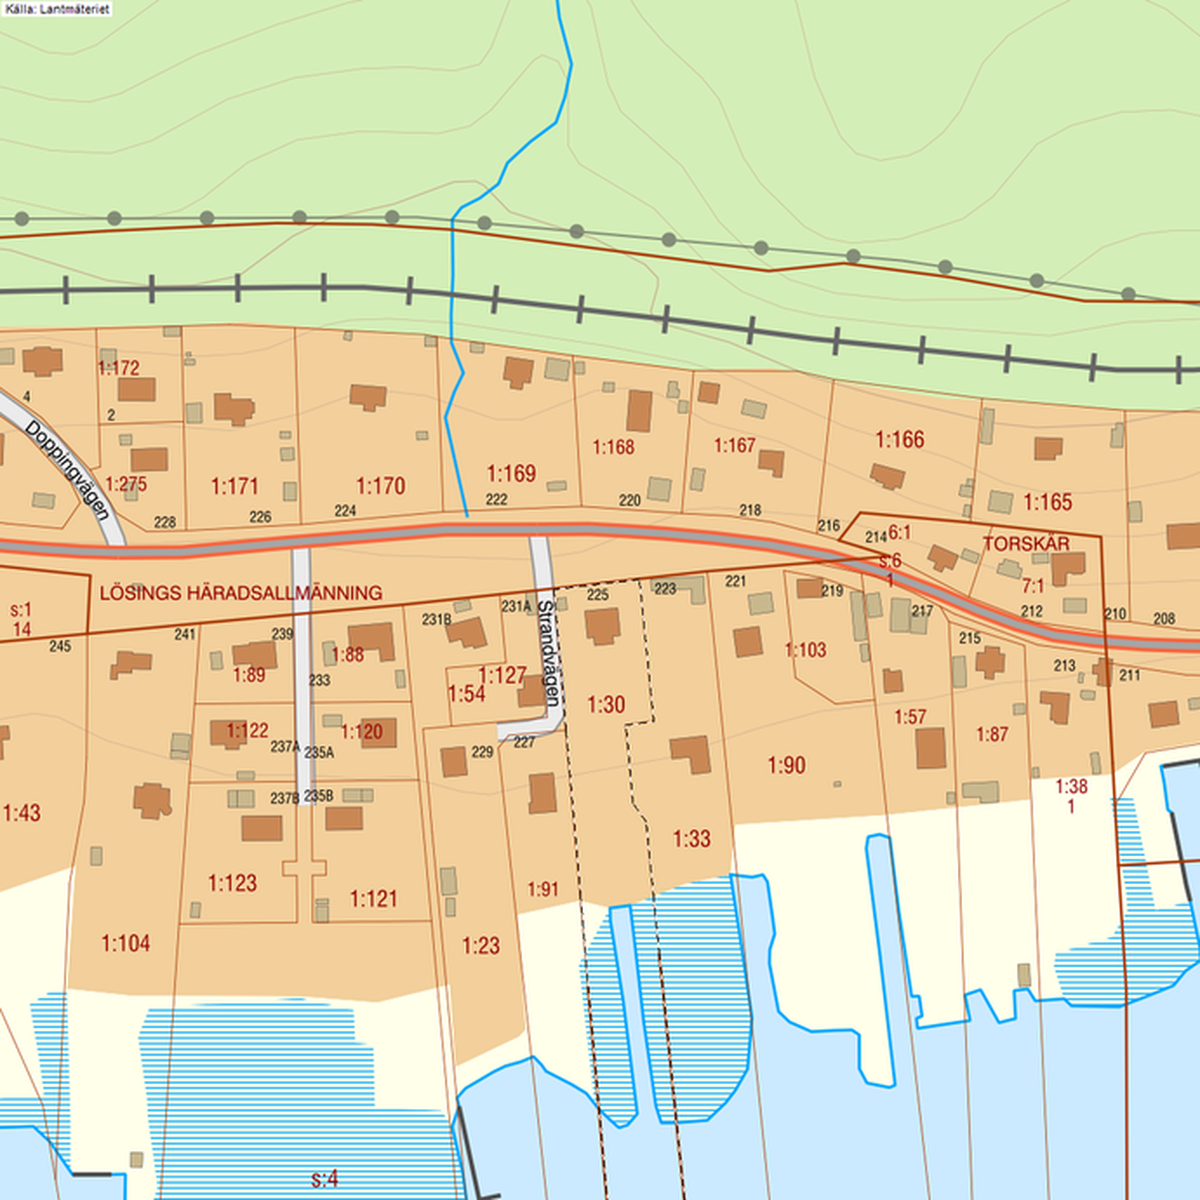Click parcel label '1:88'
This screenshot has height=1200, width=1200.
point(348,655)
